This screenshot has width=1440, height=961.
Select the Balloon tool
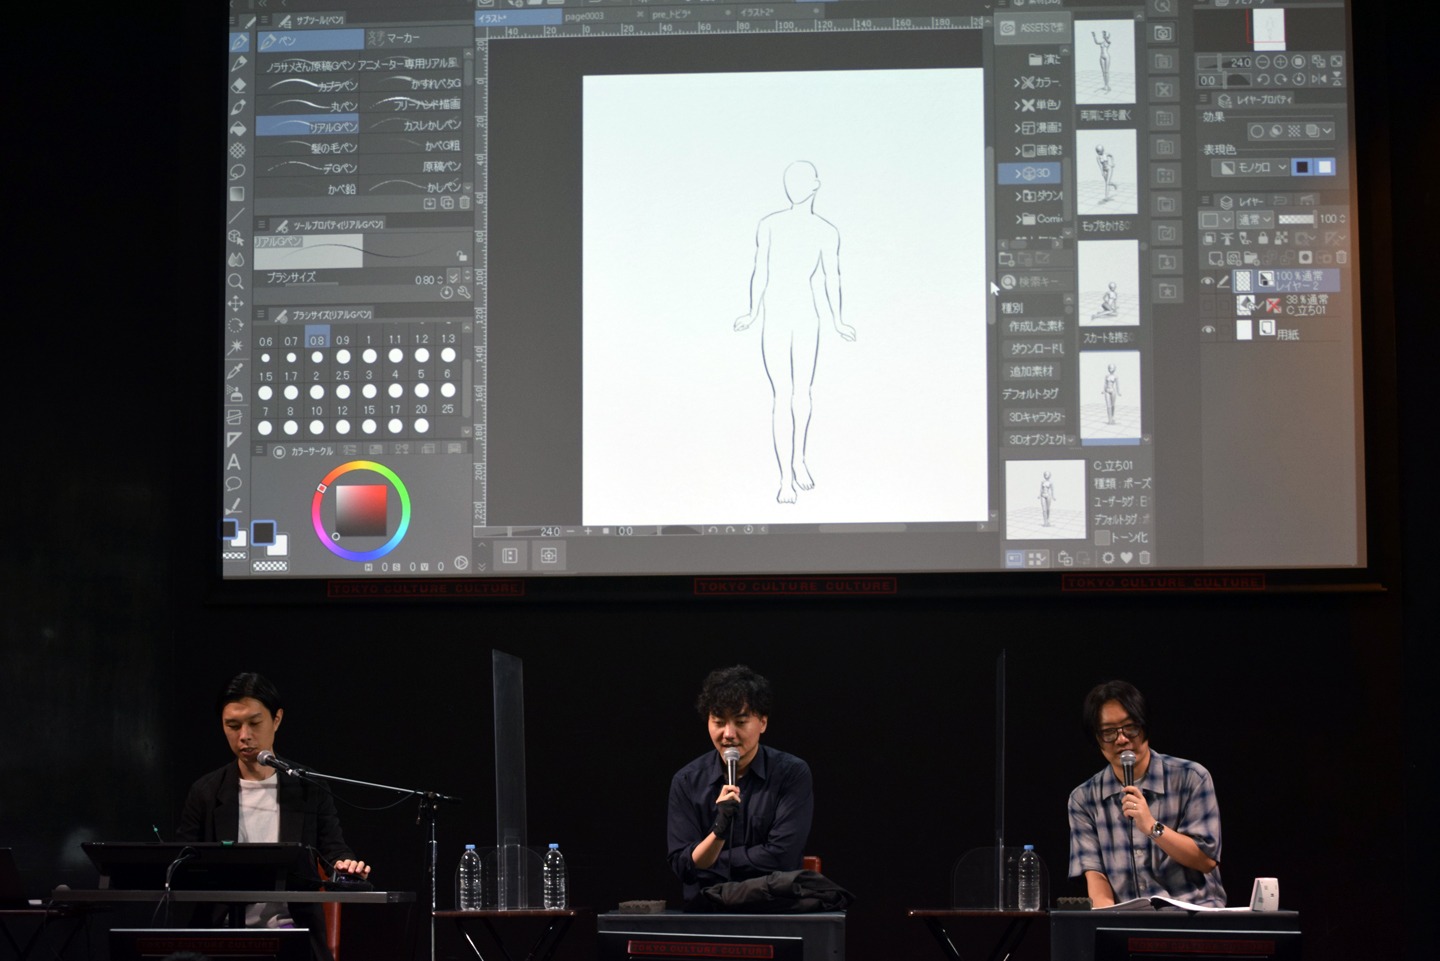234,484
